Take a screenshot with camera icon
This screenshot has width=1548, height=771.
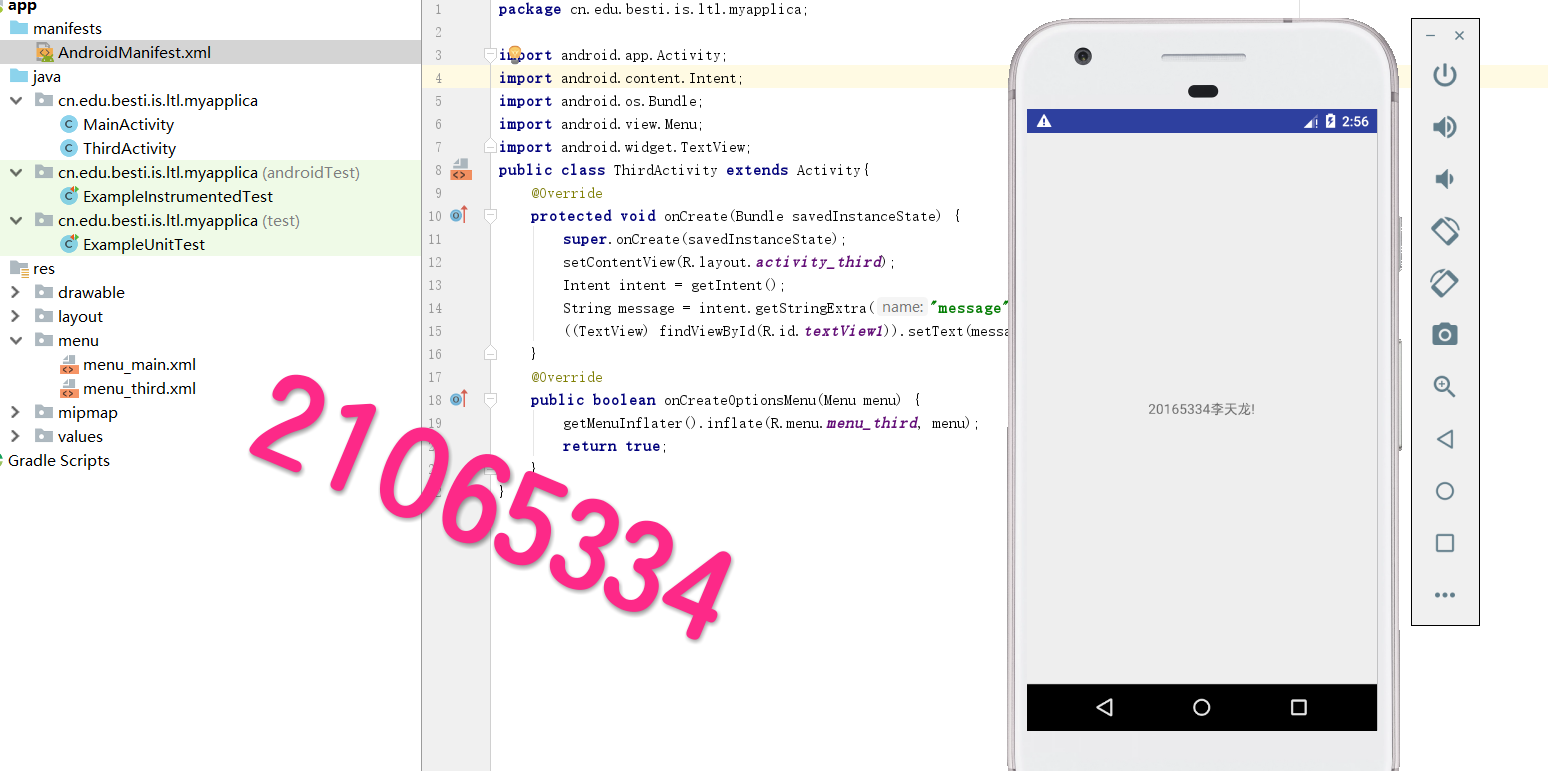[1444, 334]
